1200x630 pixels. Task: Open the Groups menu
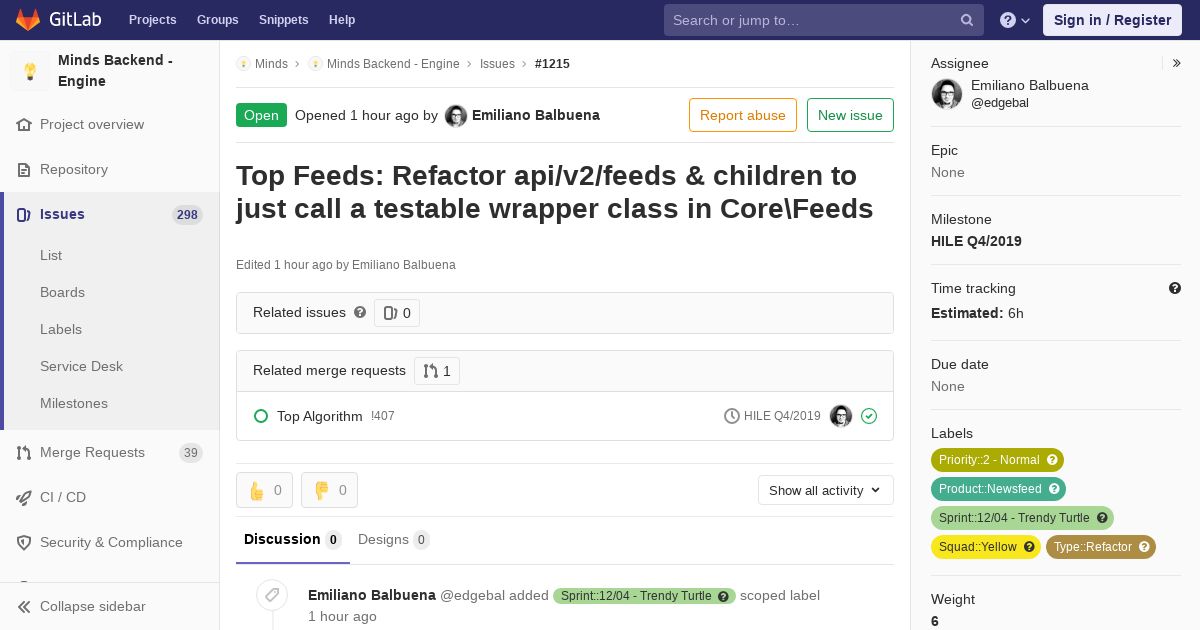(218, 20)
